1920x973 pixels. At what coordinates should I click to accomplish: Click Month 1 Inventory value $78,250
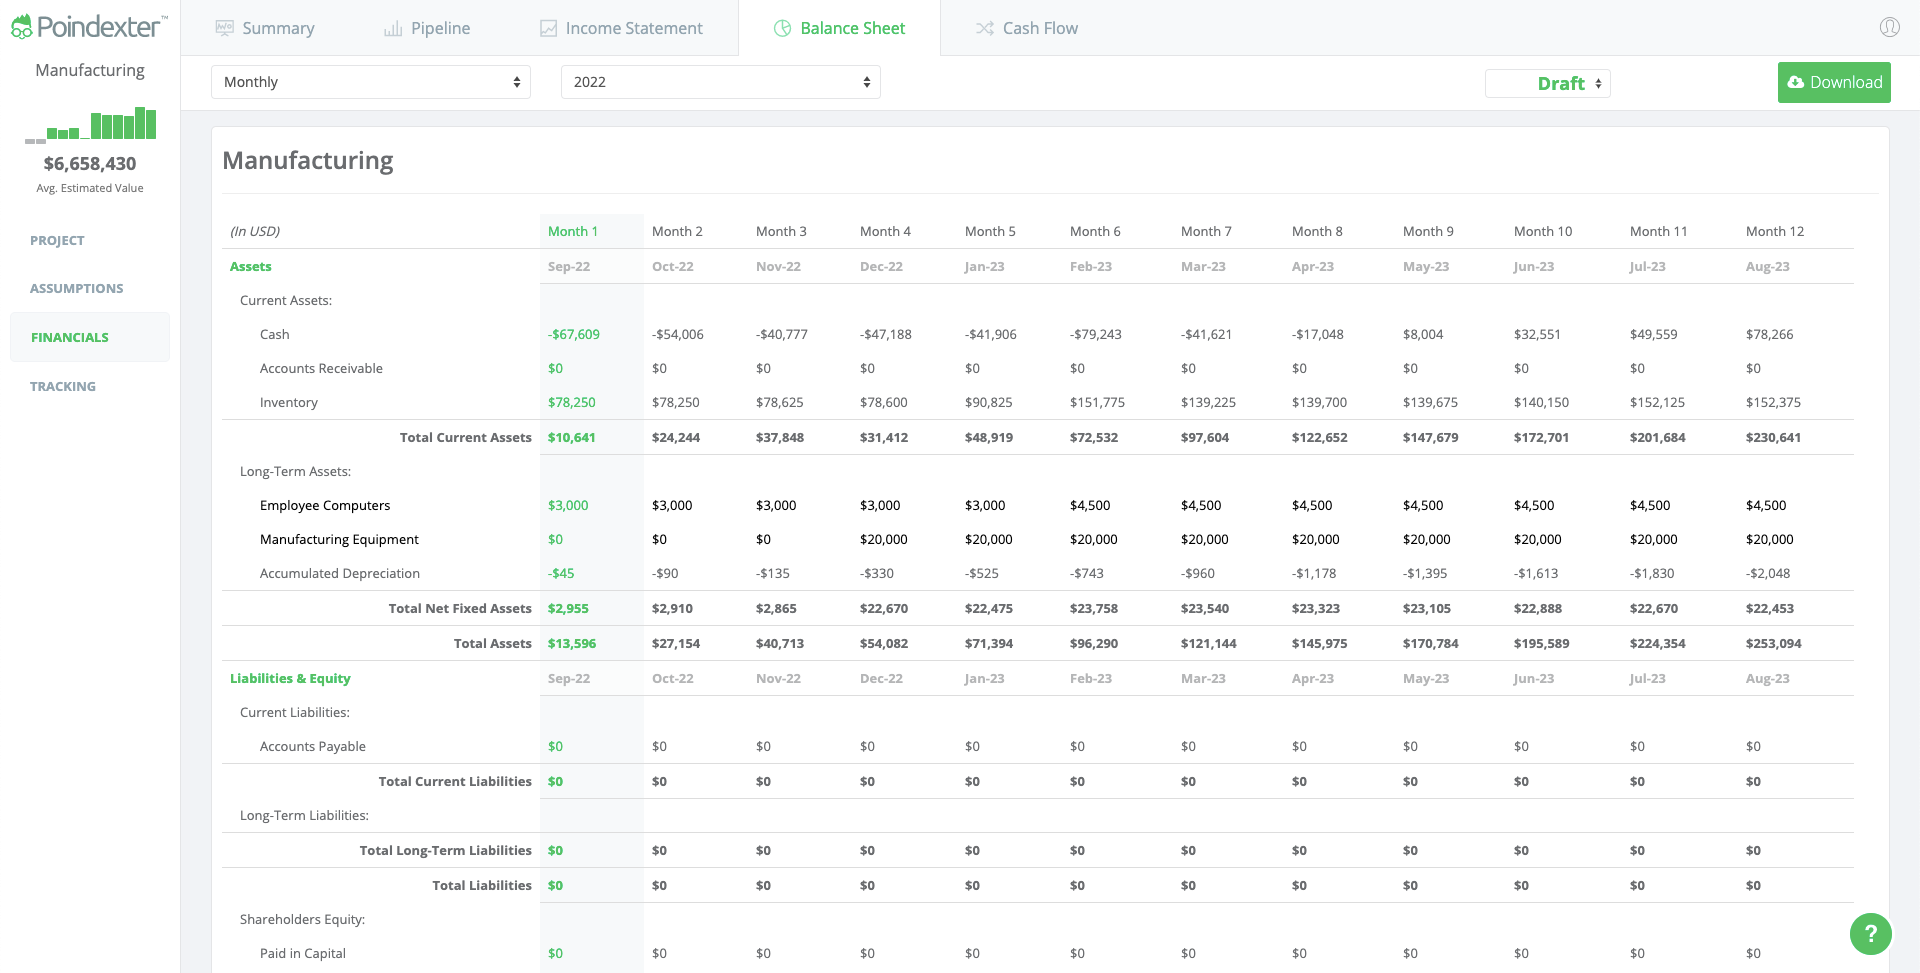(572, 402)
